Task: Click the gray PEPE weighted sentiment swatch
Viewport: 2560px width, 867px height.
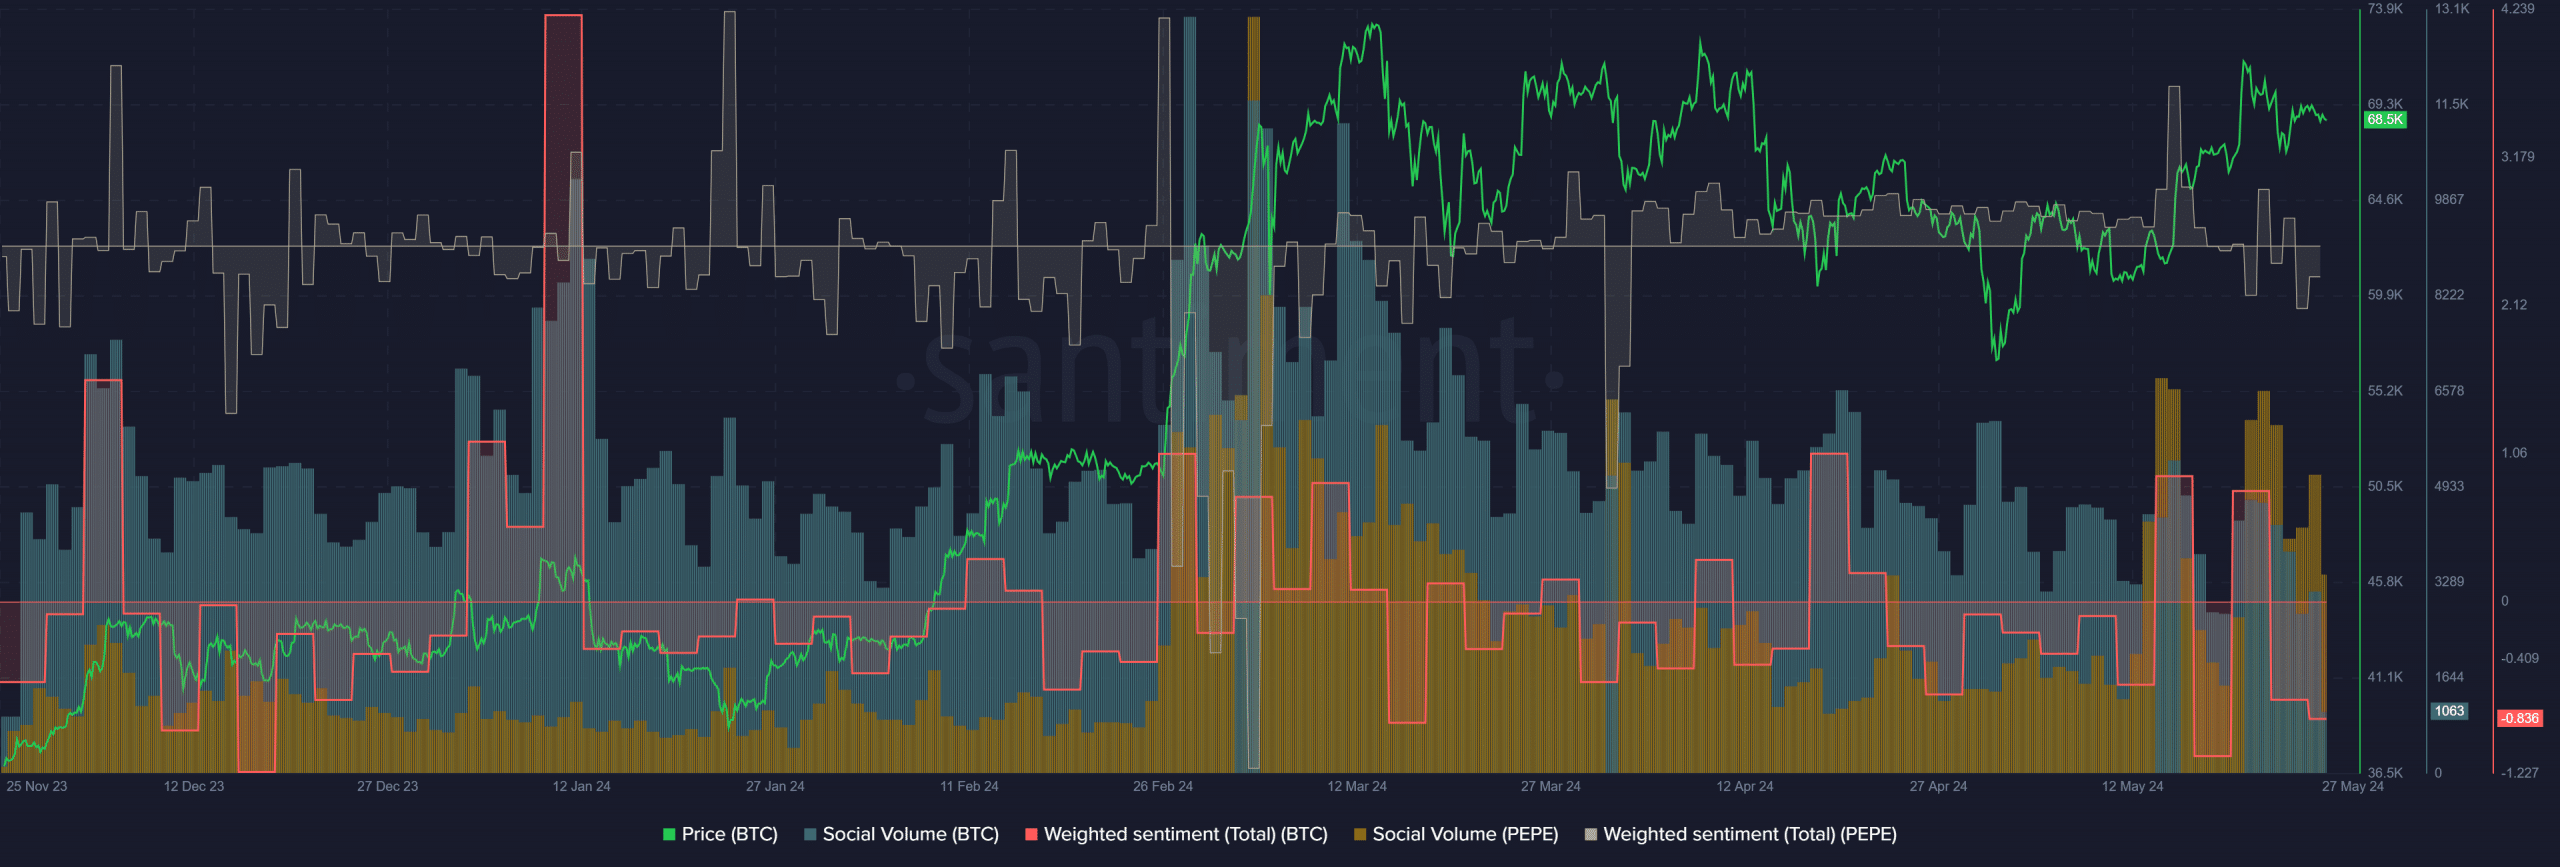Action: point(1591,834)
